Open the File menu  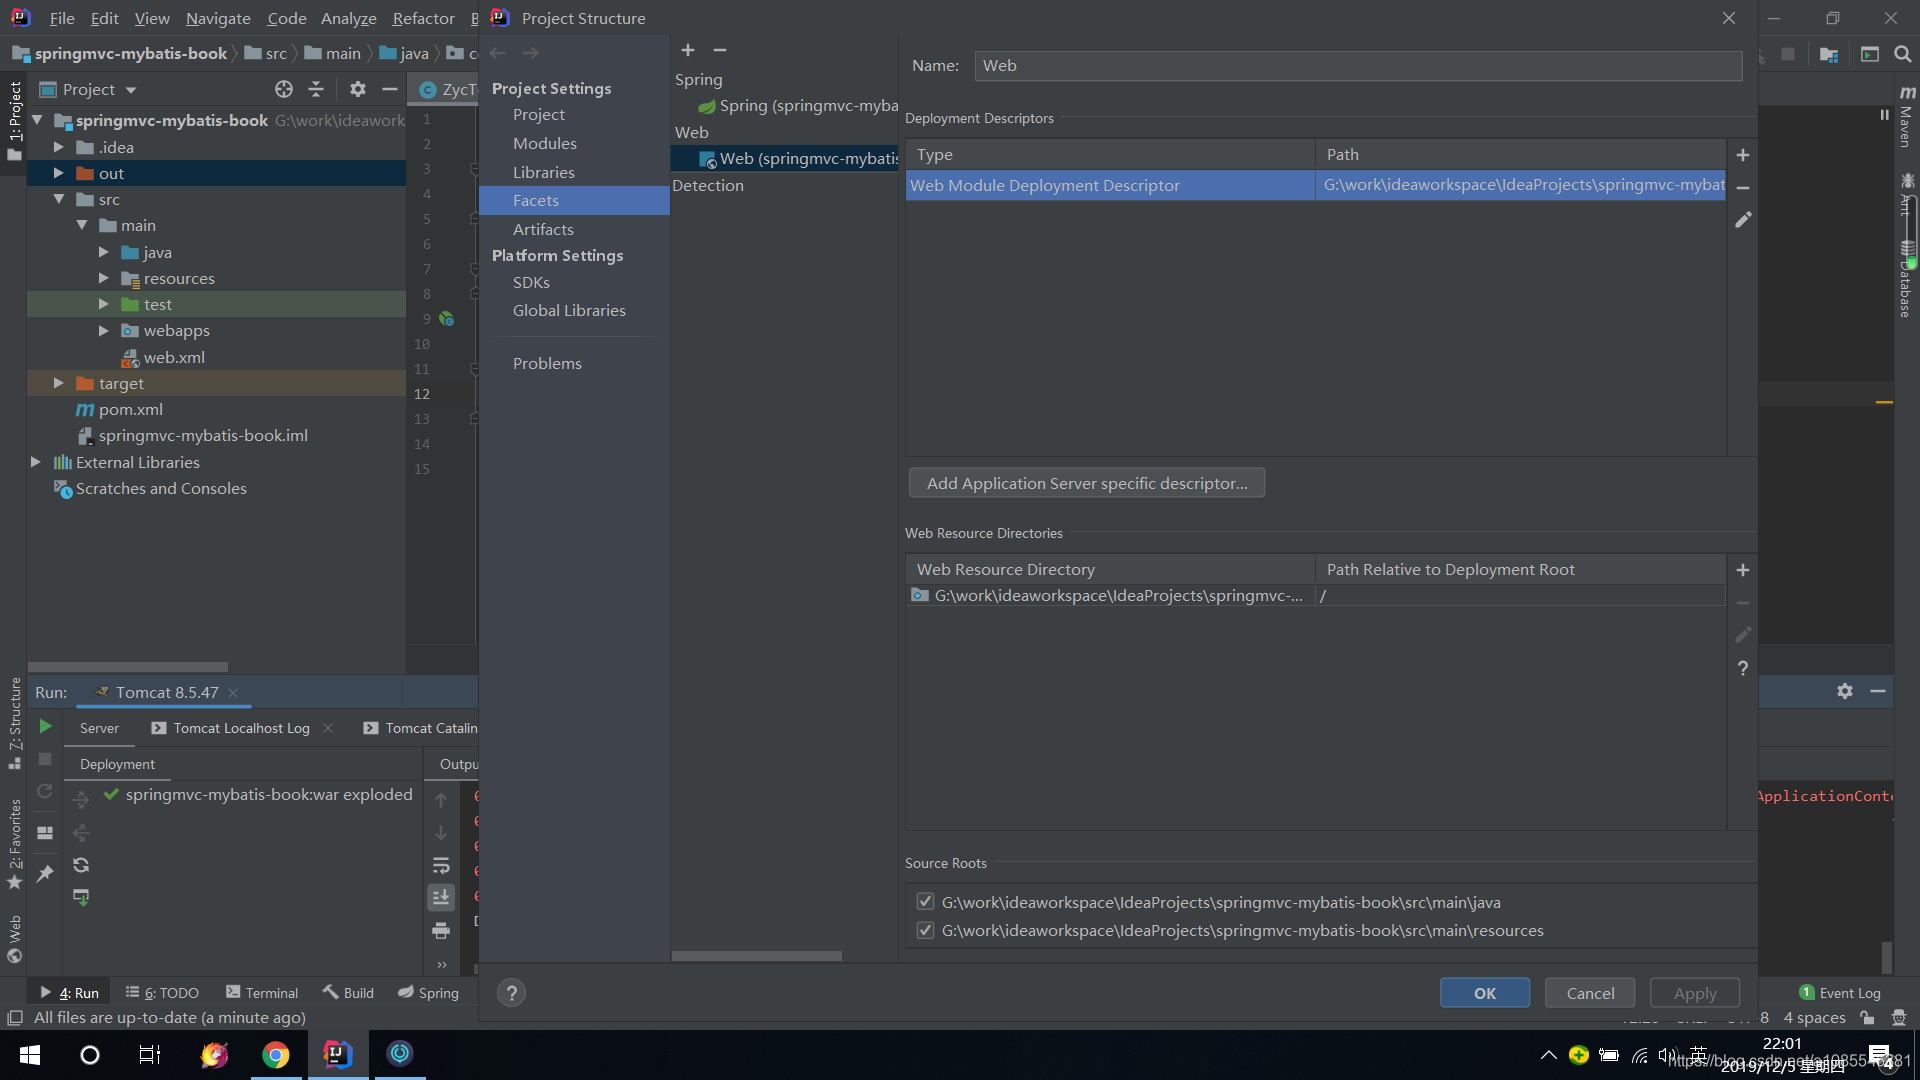62,18
